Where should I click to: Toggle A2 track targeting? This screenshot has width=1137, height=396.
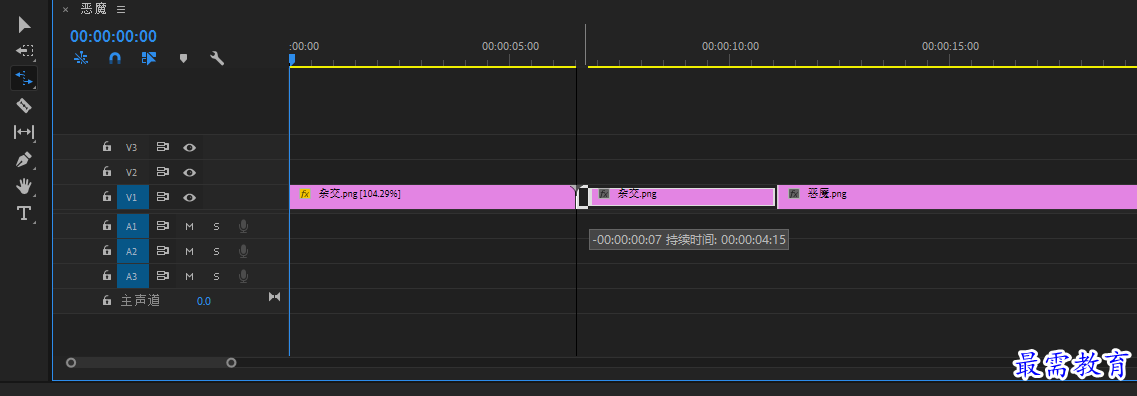(133, 251)
